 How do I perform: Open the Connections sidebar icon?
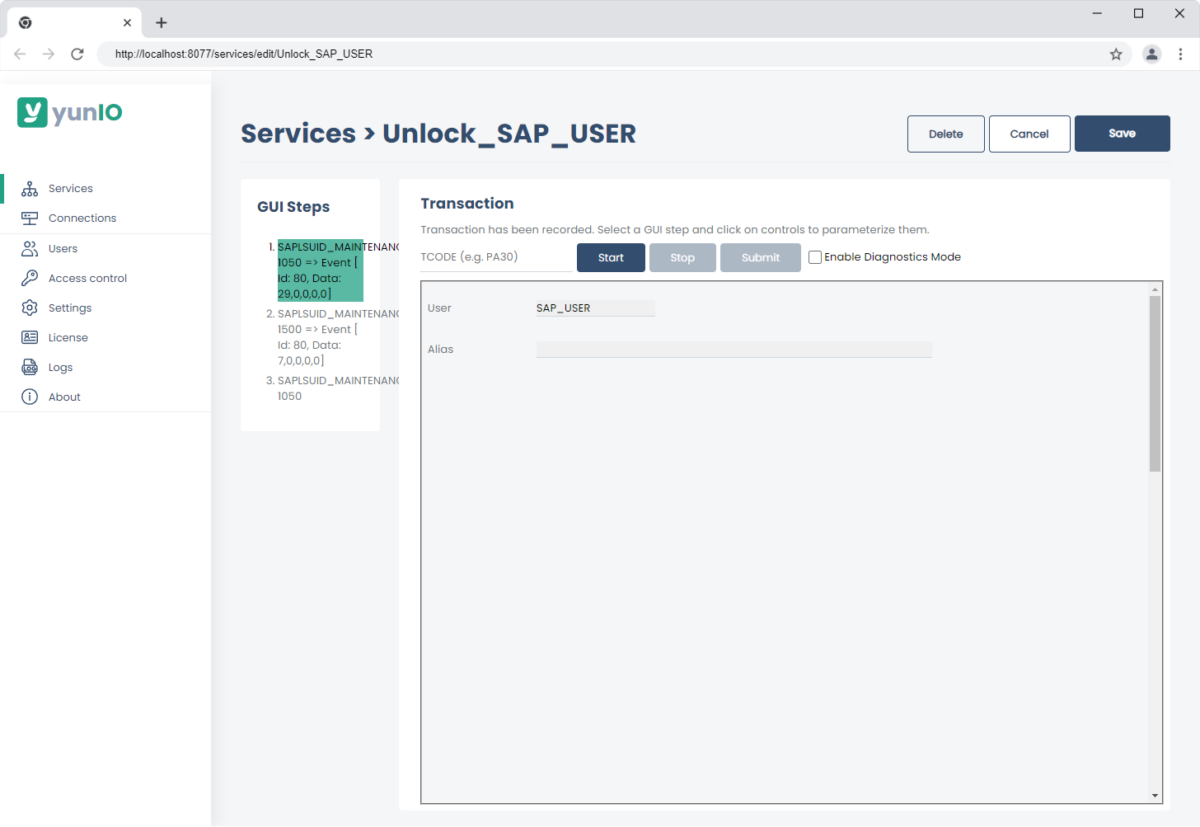29,218
